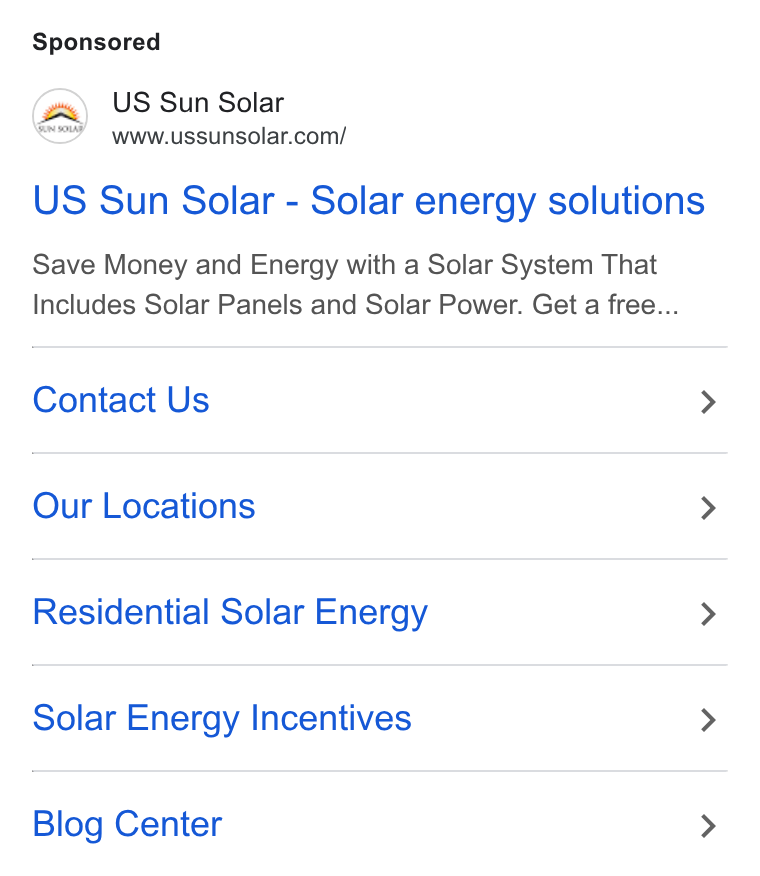Viewport: 760px width, 876px height.
Task: Open the Contact Us chevron arrow
Action: coord(708,402)
